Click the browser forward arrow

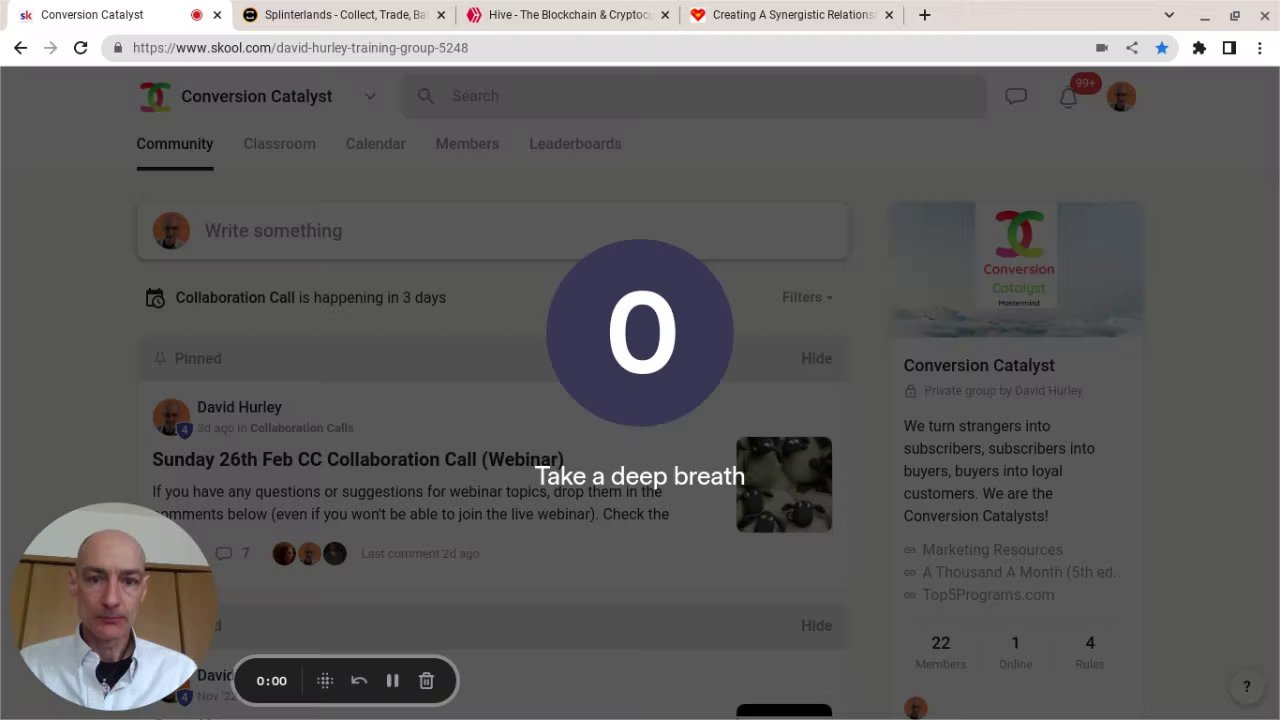[x=50, y=47]
